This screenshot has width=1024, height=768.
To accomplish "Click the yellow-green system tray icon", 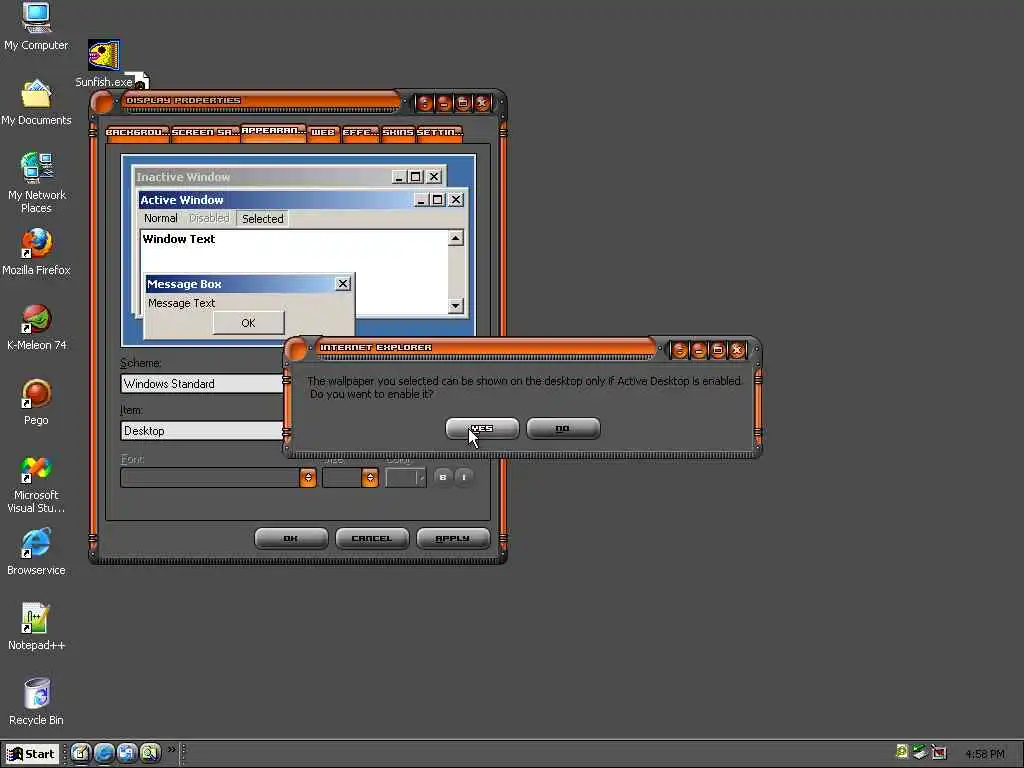I will (902, 752).
